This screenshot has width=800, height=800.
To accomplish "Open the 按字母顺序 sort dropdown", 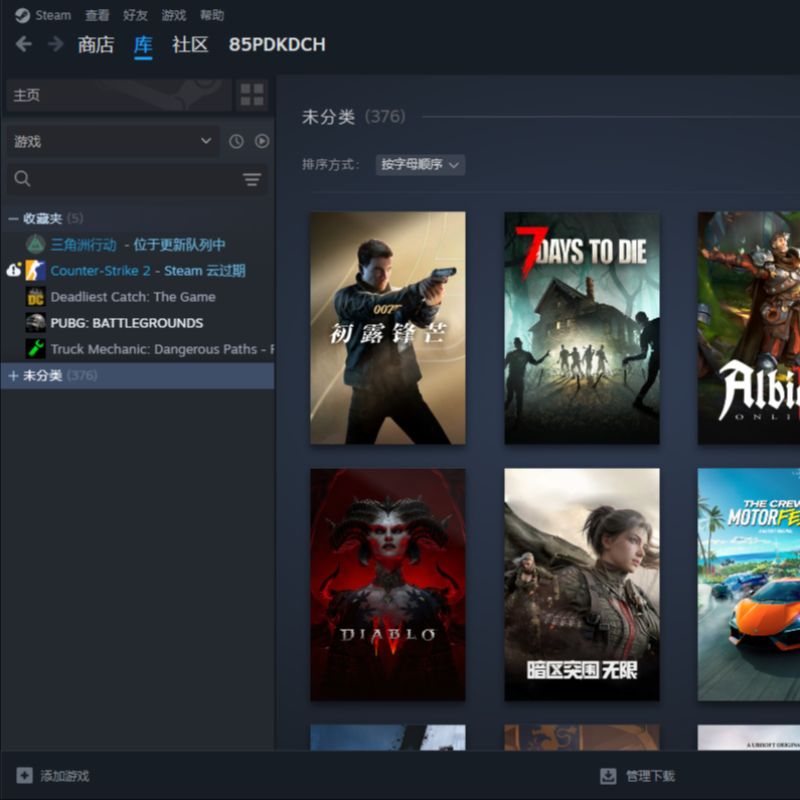I will [x=420, y=165].
